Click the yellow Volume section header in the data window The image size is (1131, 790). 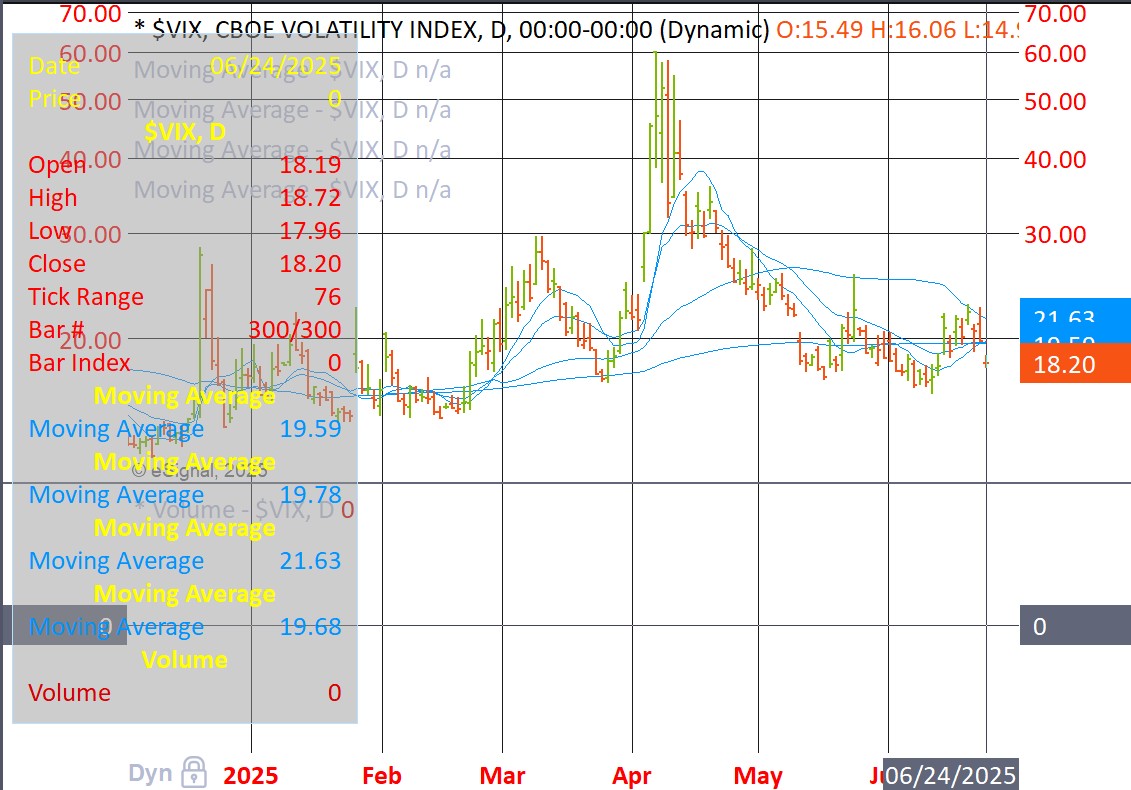(185, 659)
